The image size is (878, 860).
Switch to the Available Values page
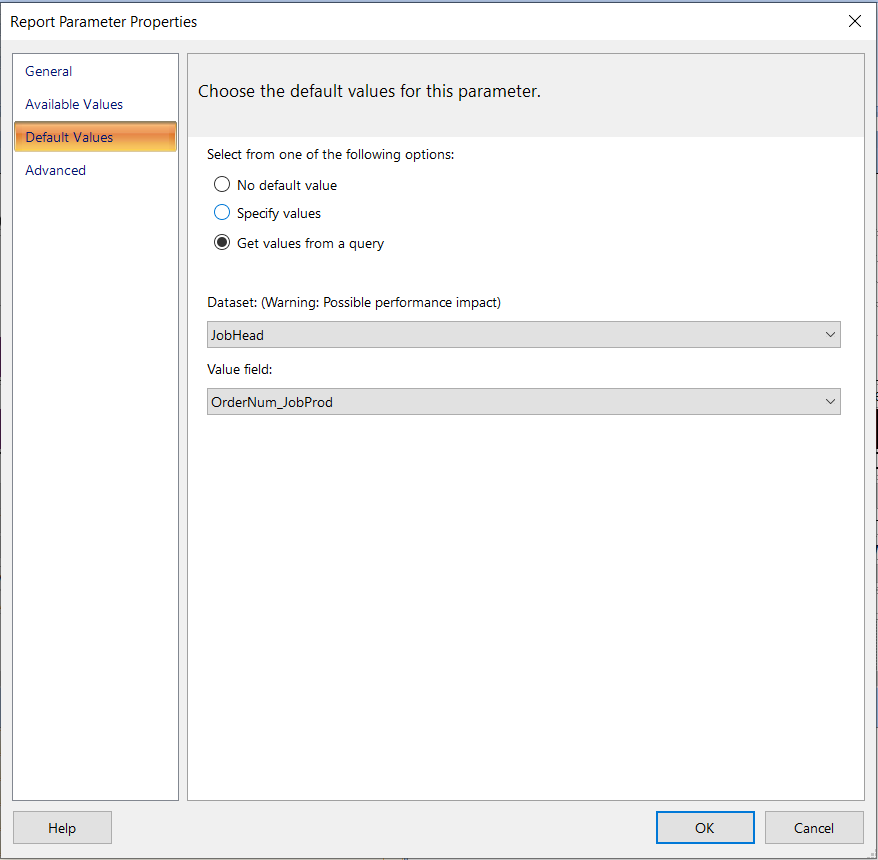point(74,104)
